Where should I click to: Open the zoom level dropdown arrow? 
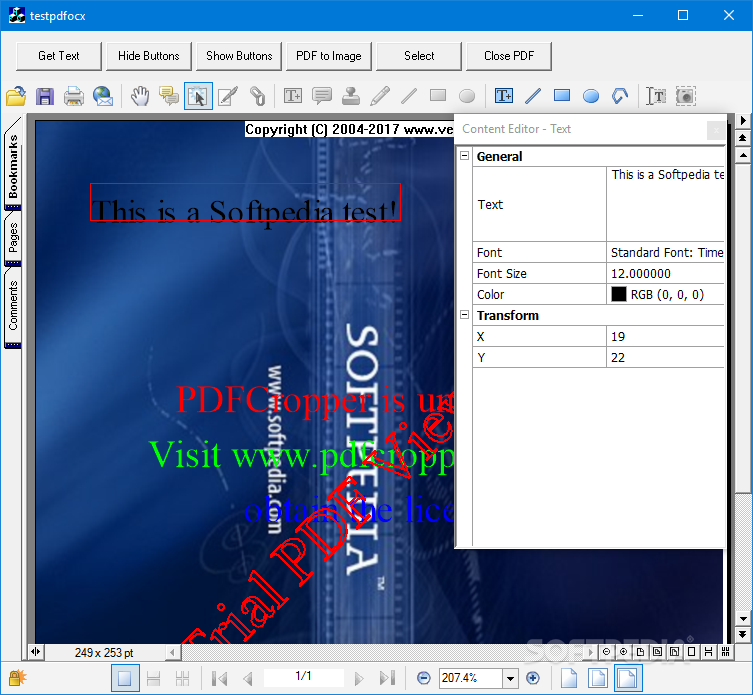510,678
